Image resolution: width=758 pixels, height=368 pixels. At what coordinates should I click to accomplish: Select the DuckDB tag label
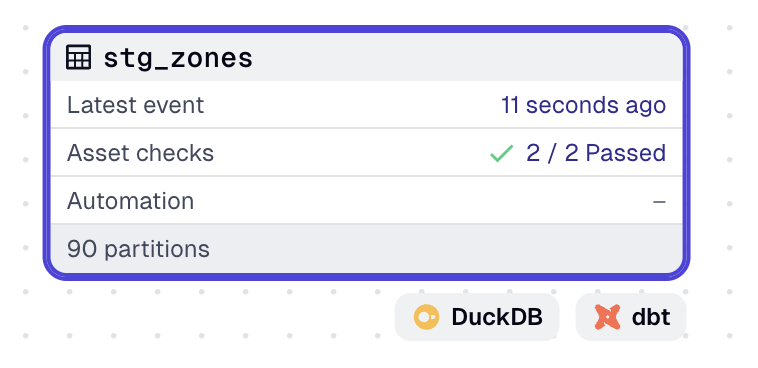point(497,317)
